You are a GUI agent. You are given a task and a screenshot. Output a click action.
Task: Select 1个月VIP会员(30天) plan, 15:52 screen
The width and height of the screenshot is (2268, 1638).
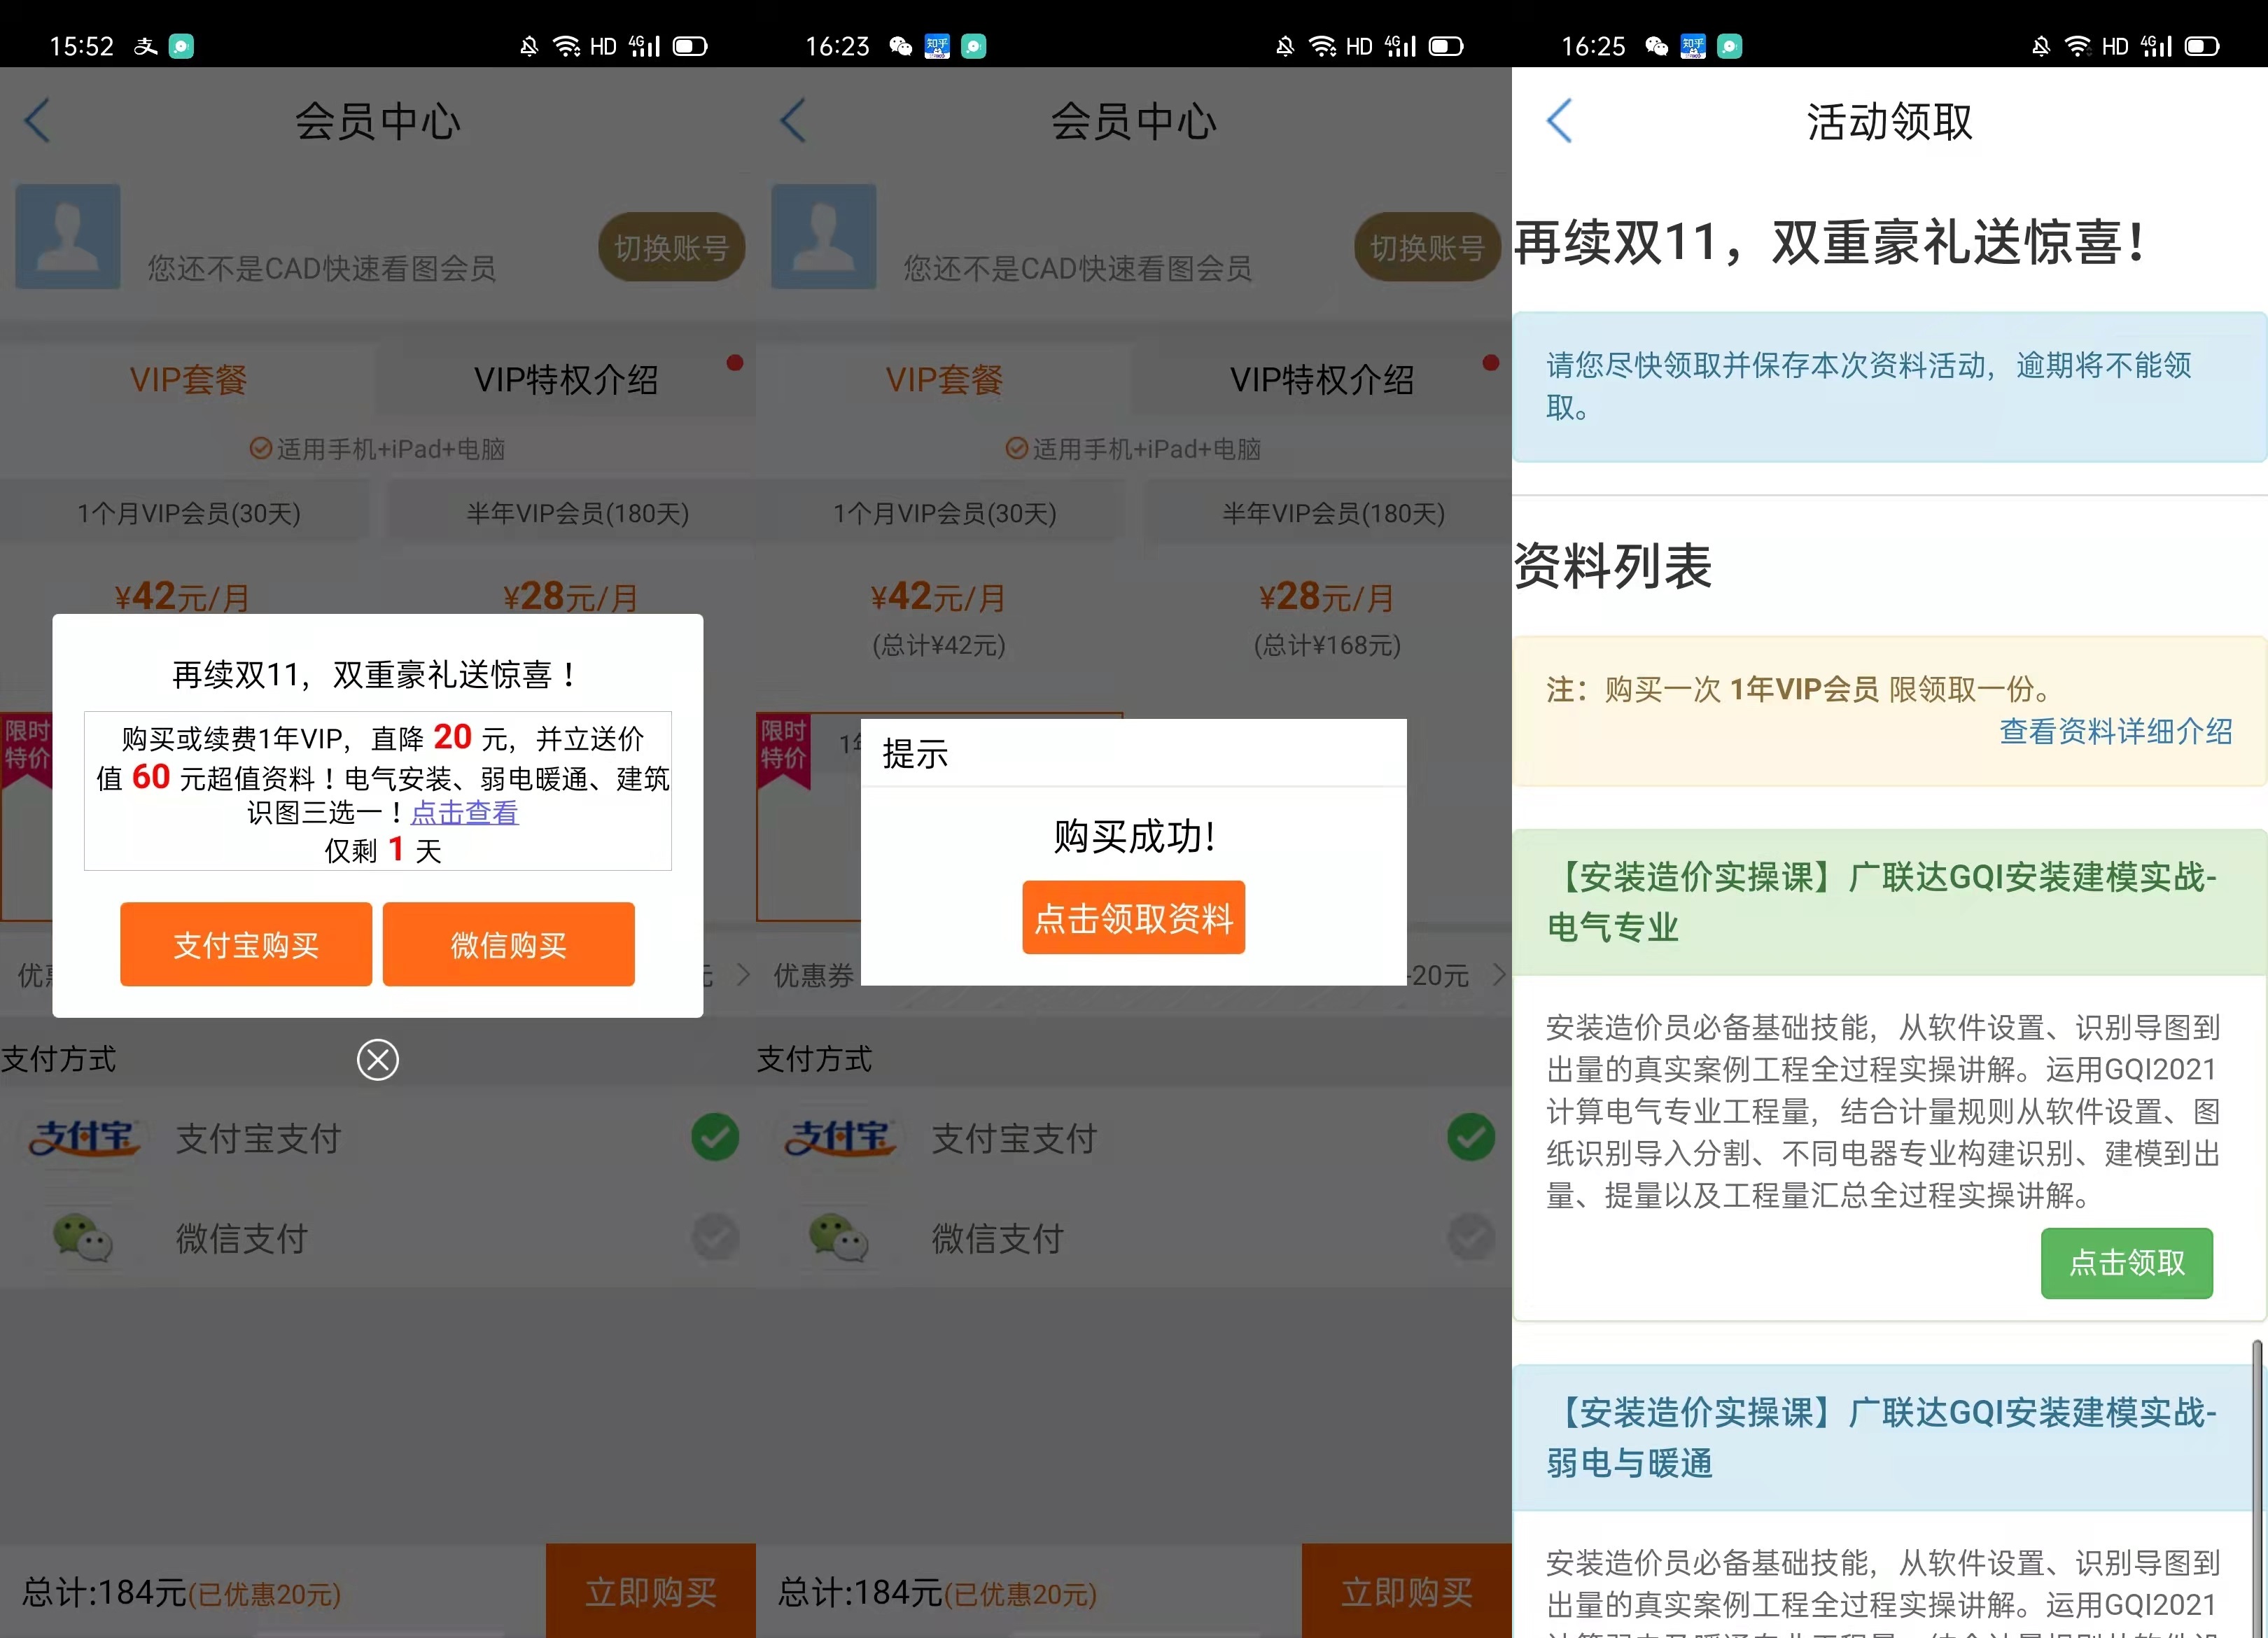click(x=189, y=514)
